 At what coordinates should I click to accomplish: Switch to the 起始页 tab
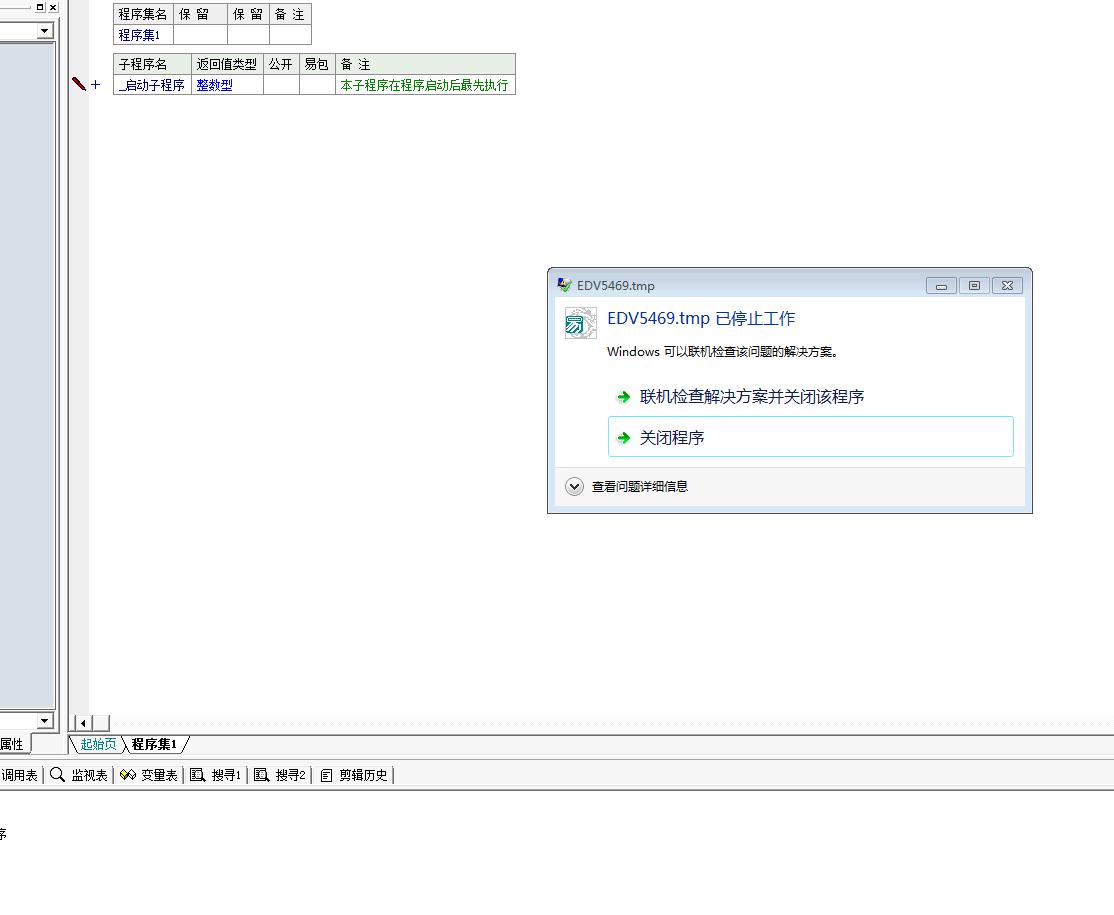pos(98,744)
